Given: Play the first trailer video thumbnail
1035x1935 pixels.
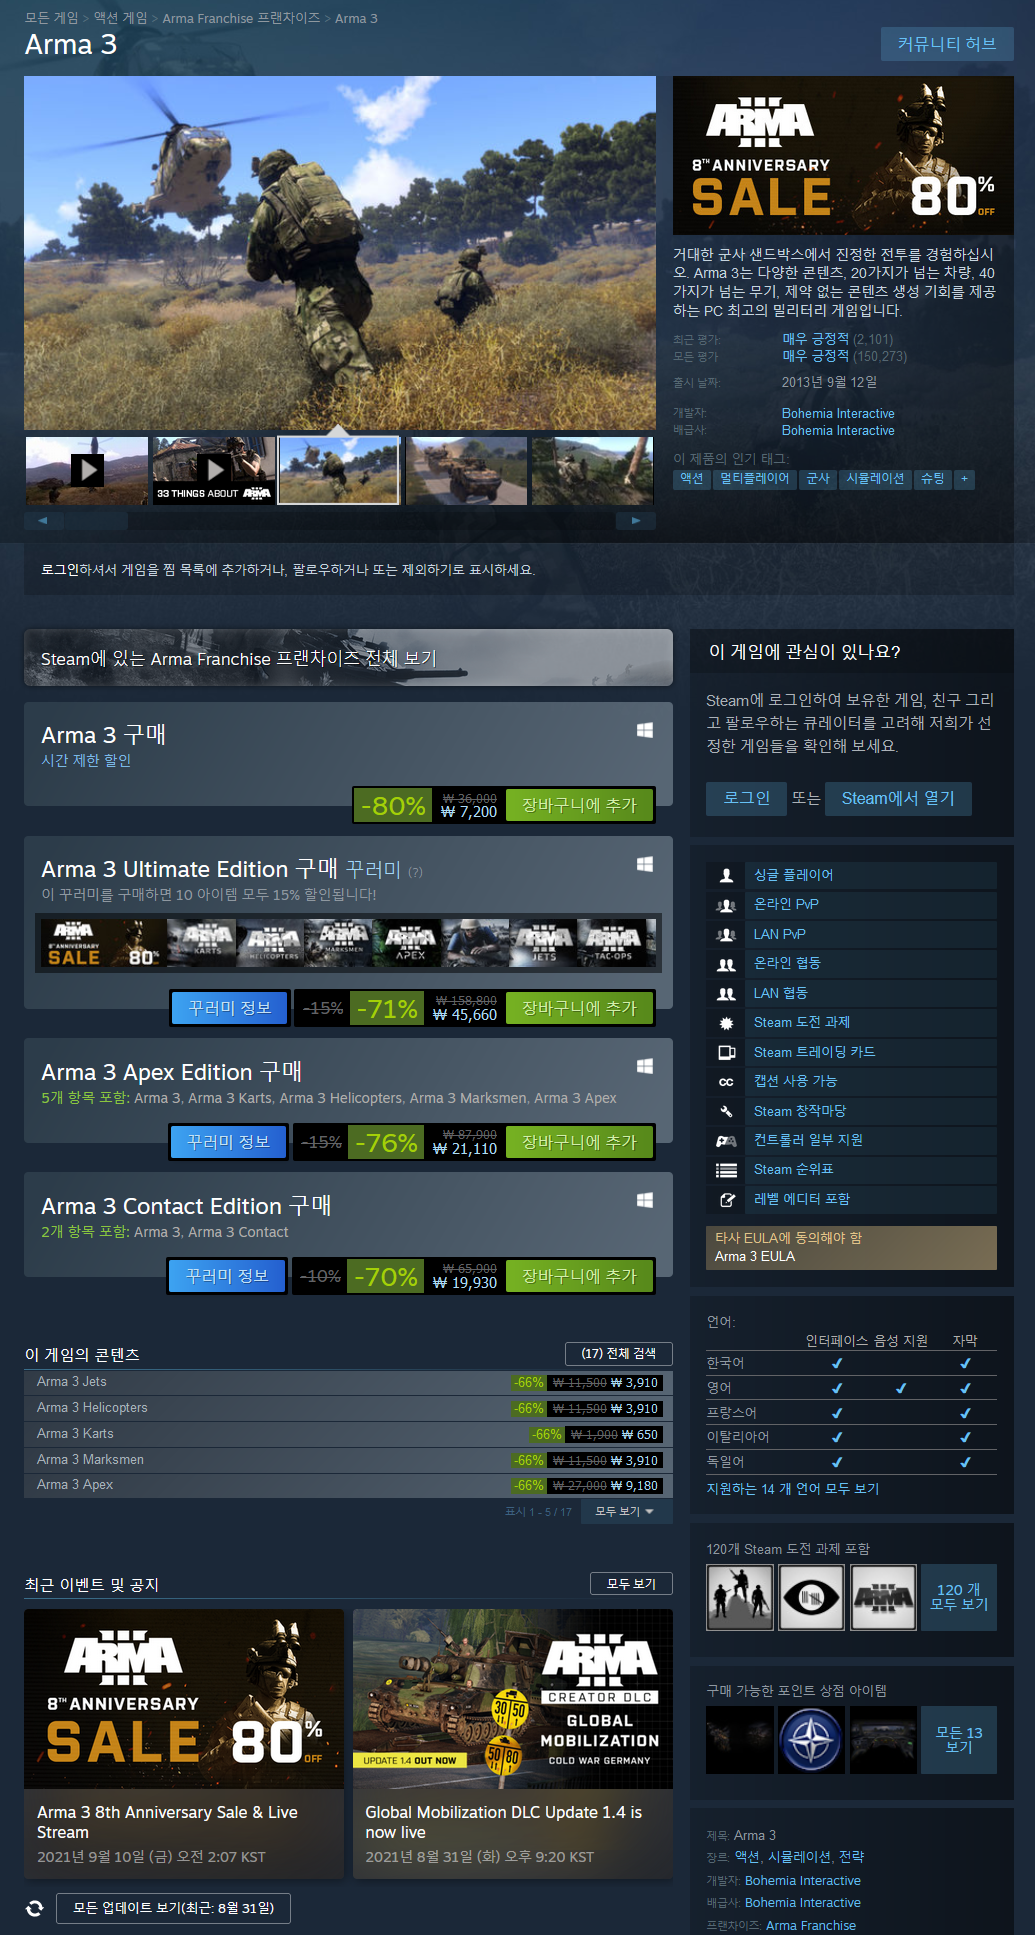Looking at the screenshot, I should [87, 470].
